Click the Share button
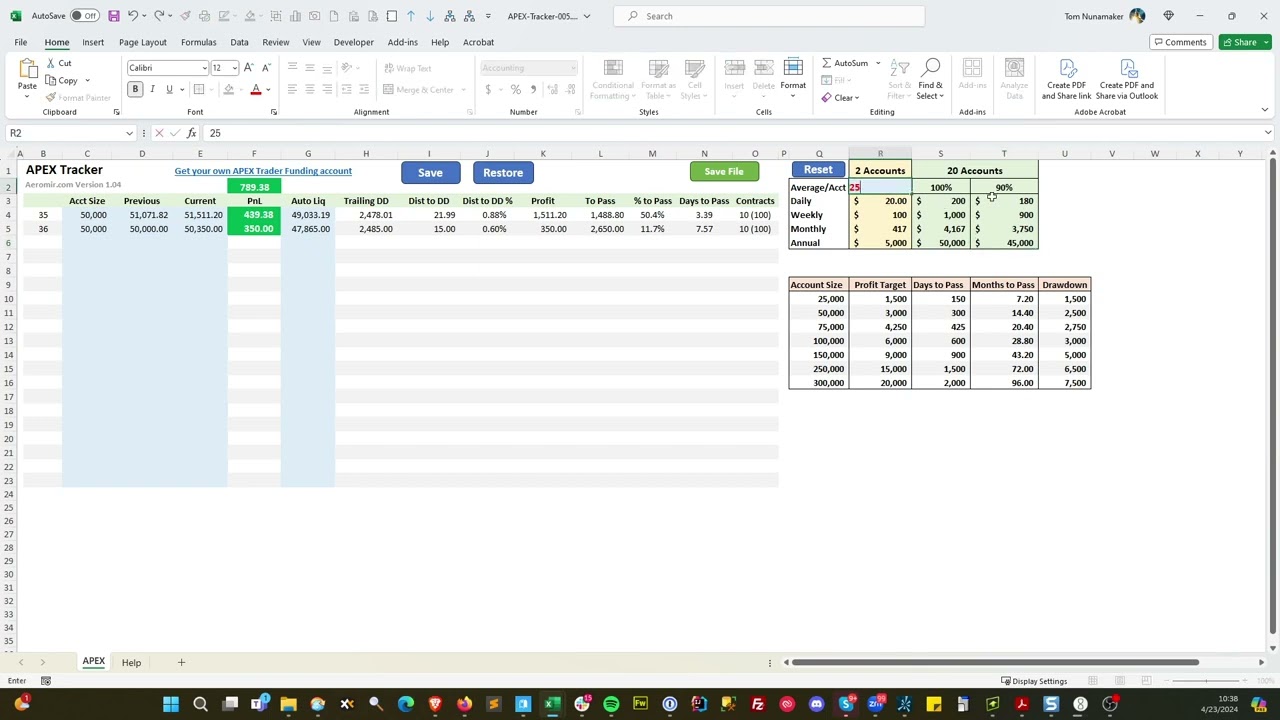Screen dimensions: 1280x720 1245,42
